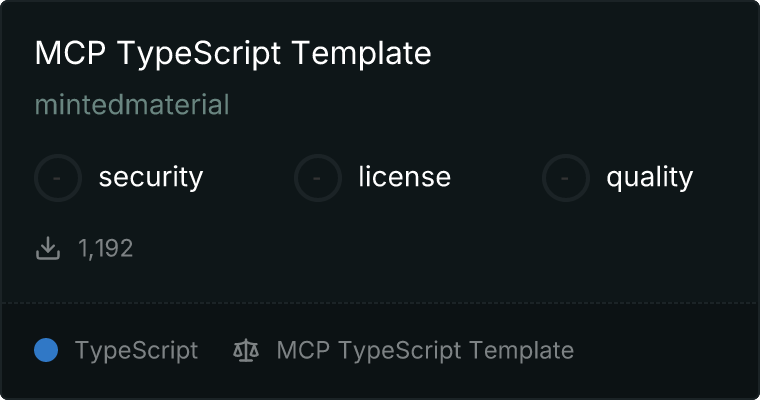Click the quality status circle badge
This screenshot has height=400, width=760.
[566, 178]
